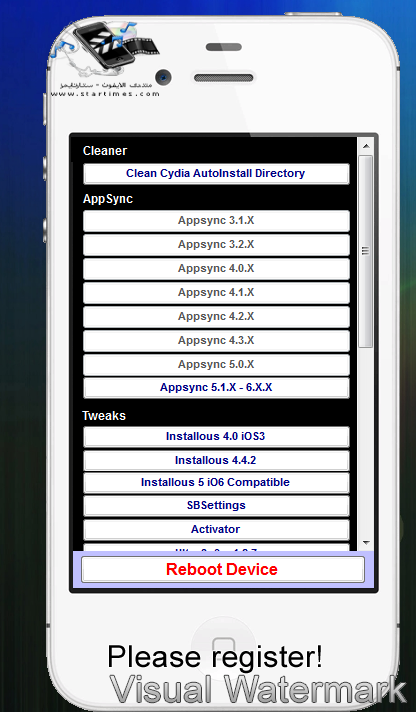The width and height of the screenshot is (416, 712).
Task: Choose Appsync 5.0.X
Action: (216, 365)
